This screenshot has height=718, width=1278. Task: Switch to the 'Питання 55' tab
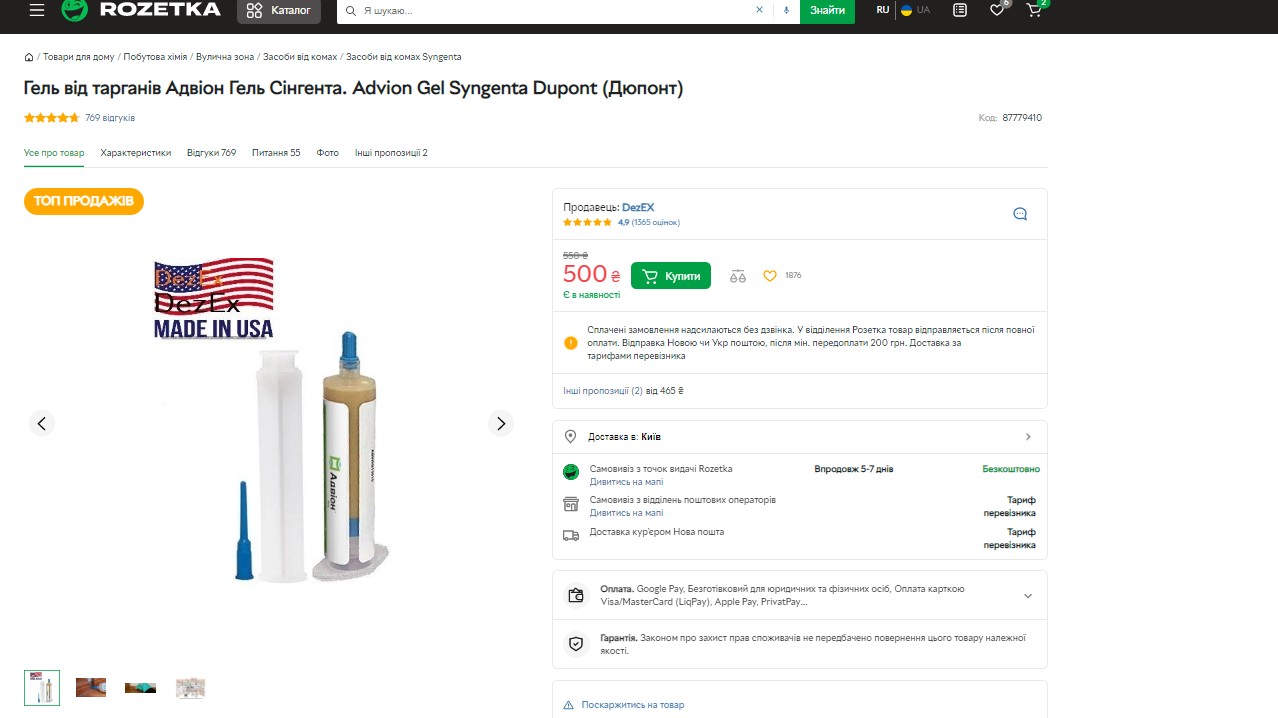click(x=276, y=153)
